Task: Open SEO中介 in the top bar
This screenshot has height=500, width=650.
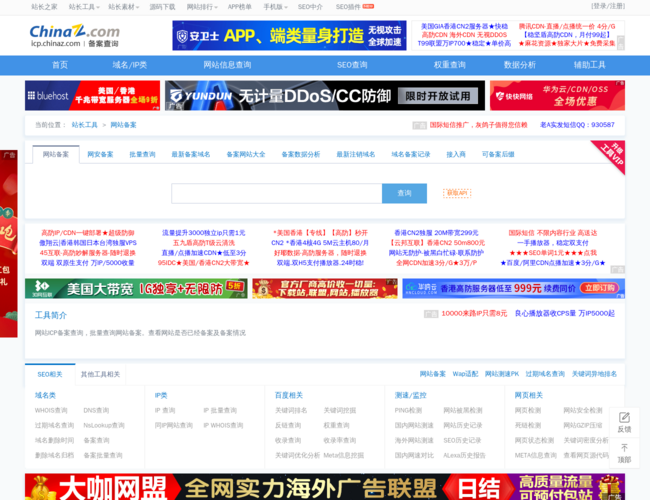Action: (x=310, y=7)
